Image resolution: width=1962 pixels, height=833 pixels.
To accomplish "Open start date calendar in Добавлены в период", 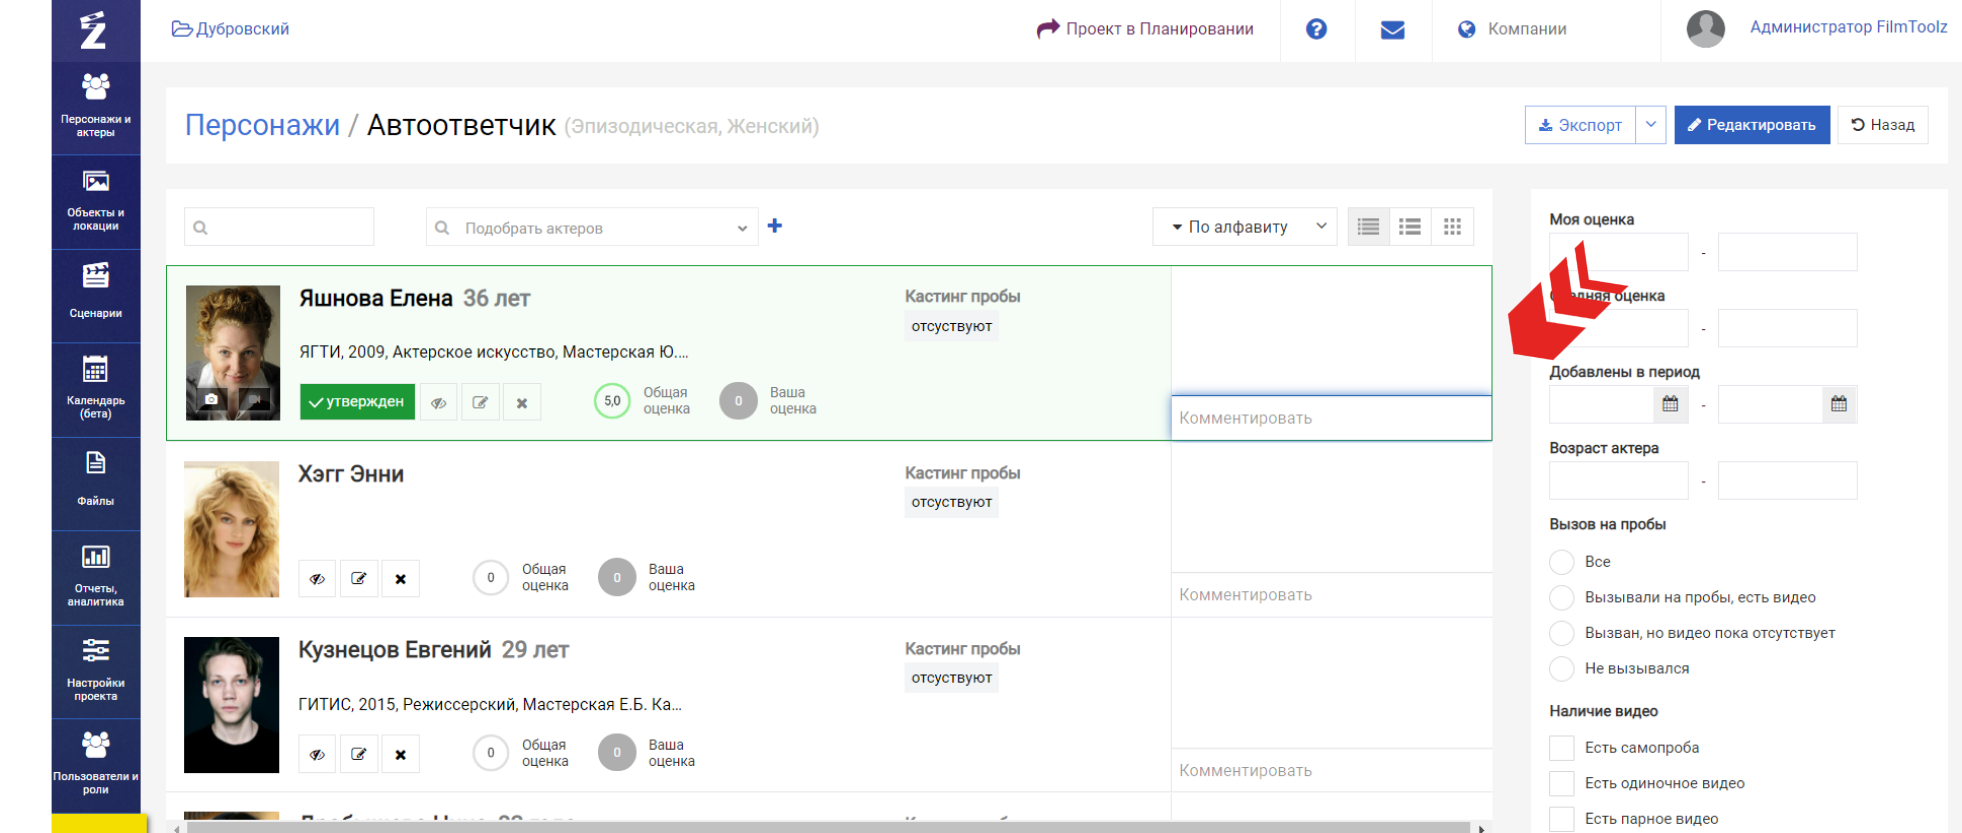I will (x=1670, y=404).
